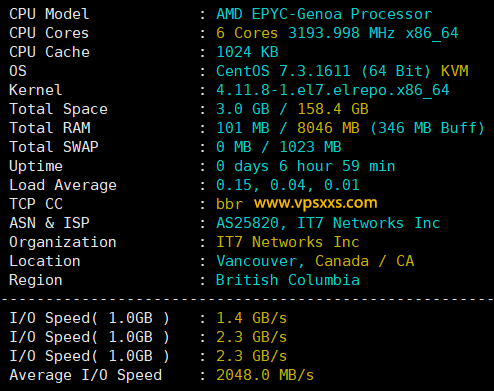
Task: Click the 158.4 GB total space value
Action: tap(333, 109)
